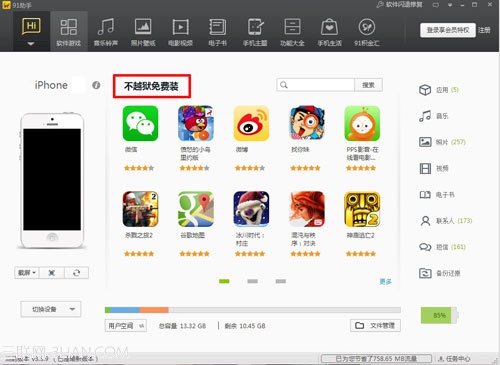Open the Ice Age Village icon

click(251, 209)
